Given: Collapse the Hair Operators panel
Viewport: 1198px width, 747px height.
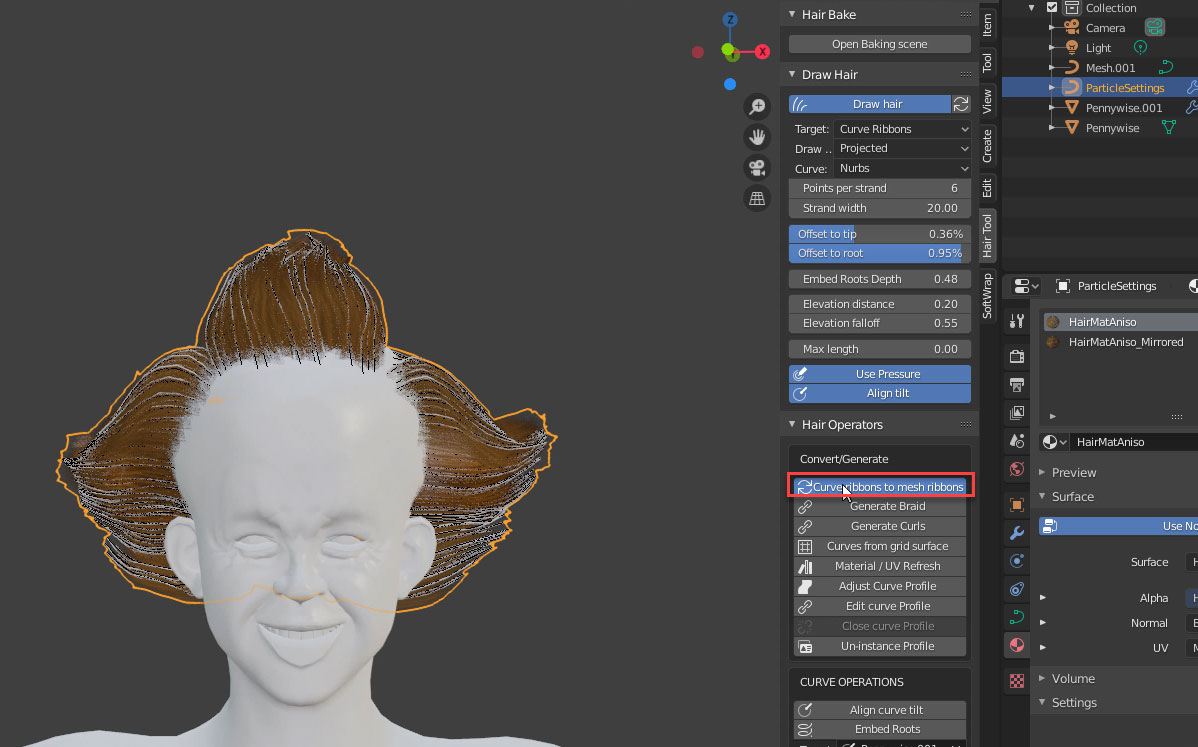Looking at the screenshot, I should [x=792, y=424].
